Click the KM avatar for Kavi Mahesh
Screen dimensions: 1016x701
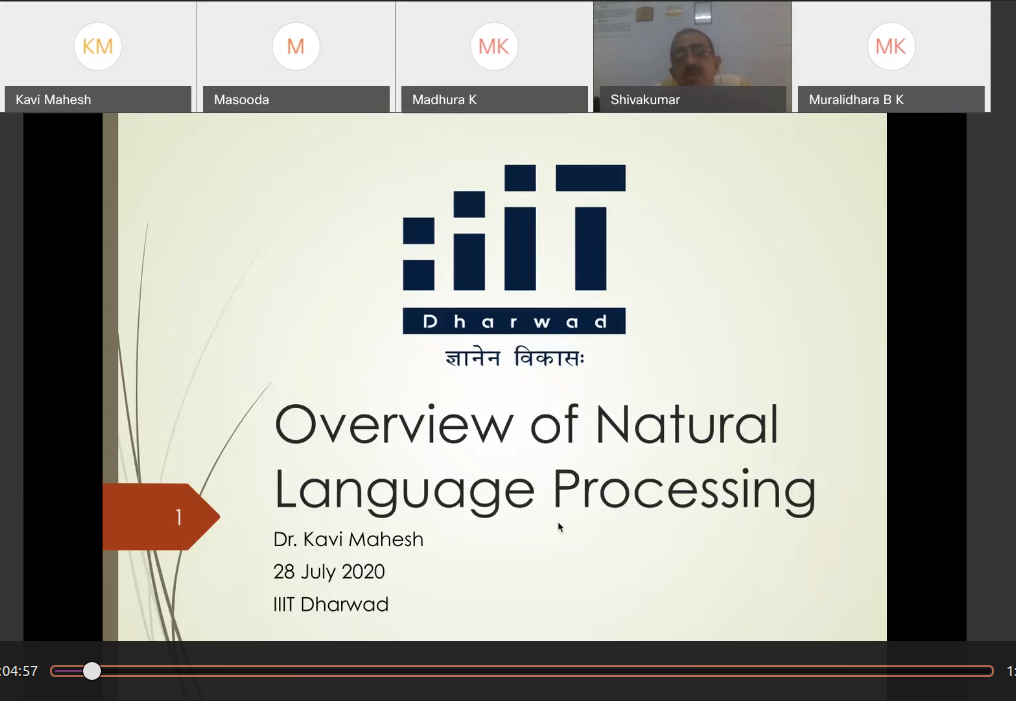click(x=98, y=46)
